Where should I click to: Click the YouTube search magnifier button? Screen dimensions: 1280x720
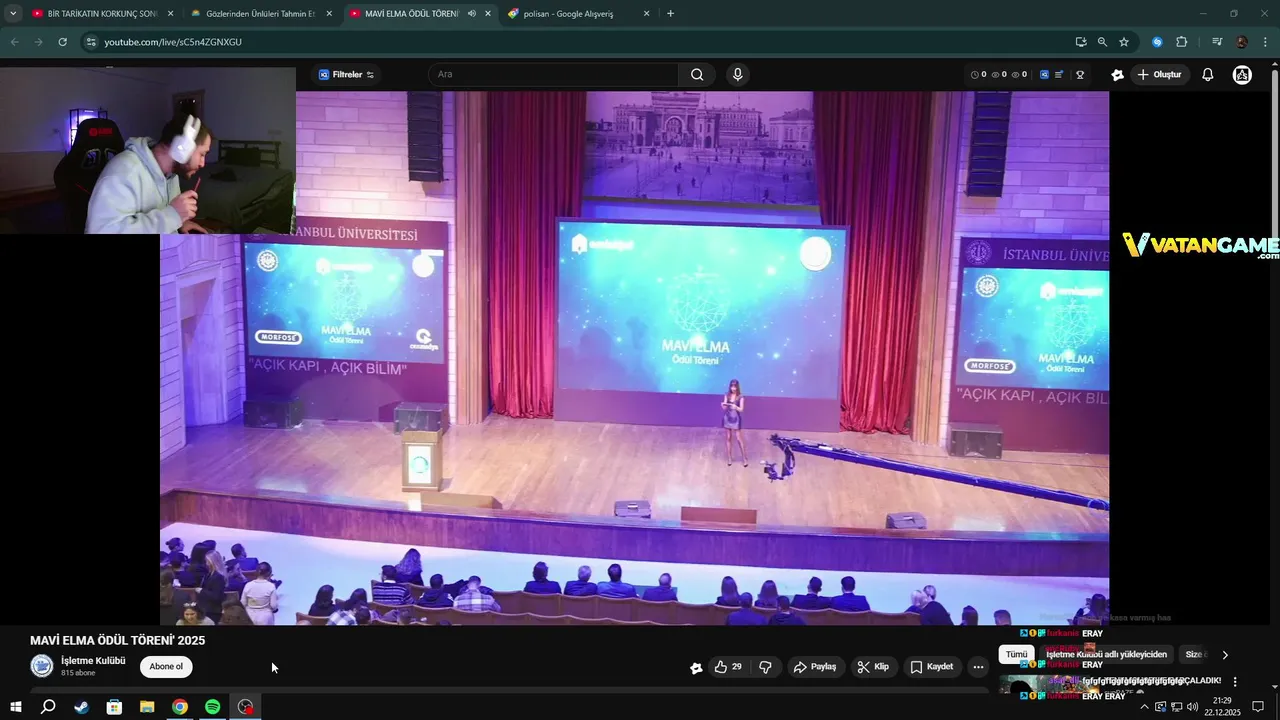click(x=697, y=75)
